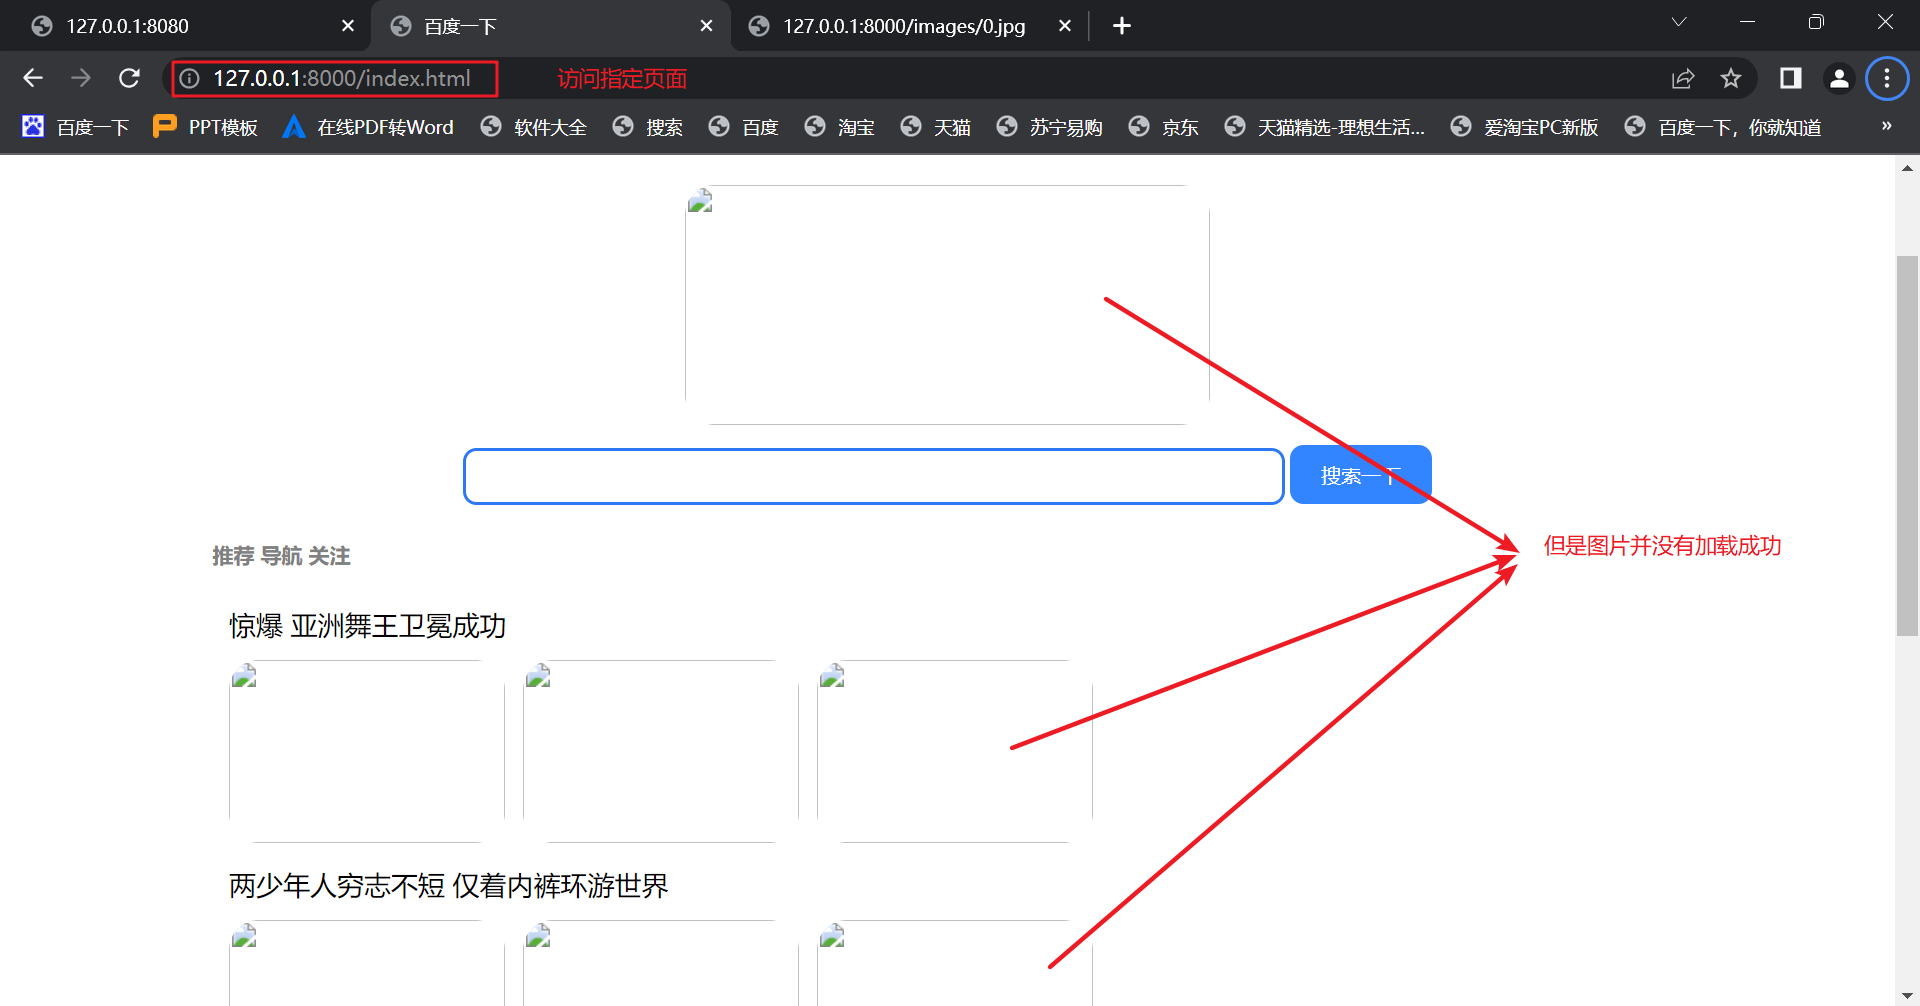This screenshot has height=1006, width=1920.
Task: Go back to the previous page
Action: point(33,78)
